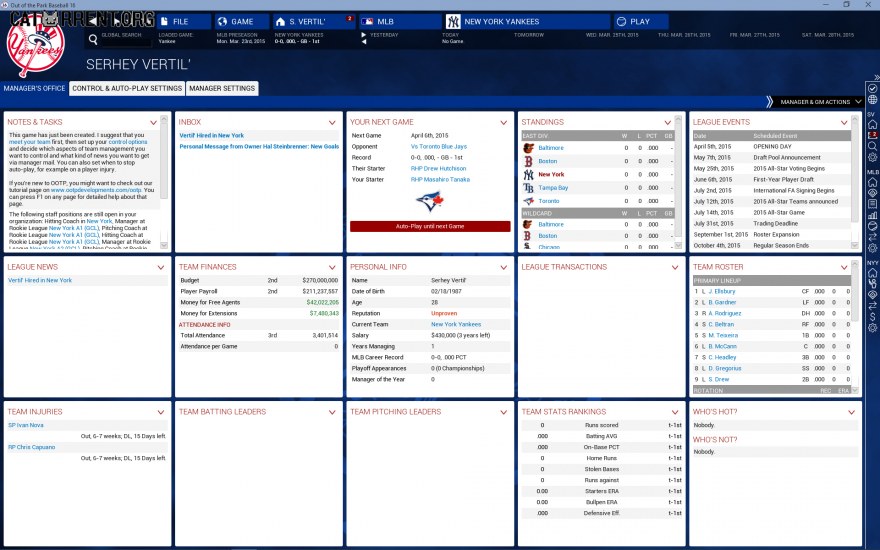
Task: Open A. Rodriguez in primary lineup
Action: pos(725,313)
